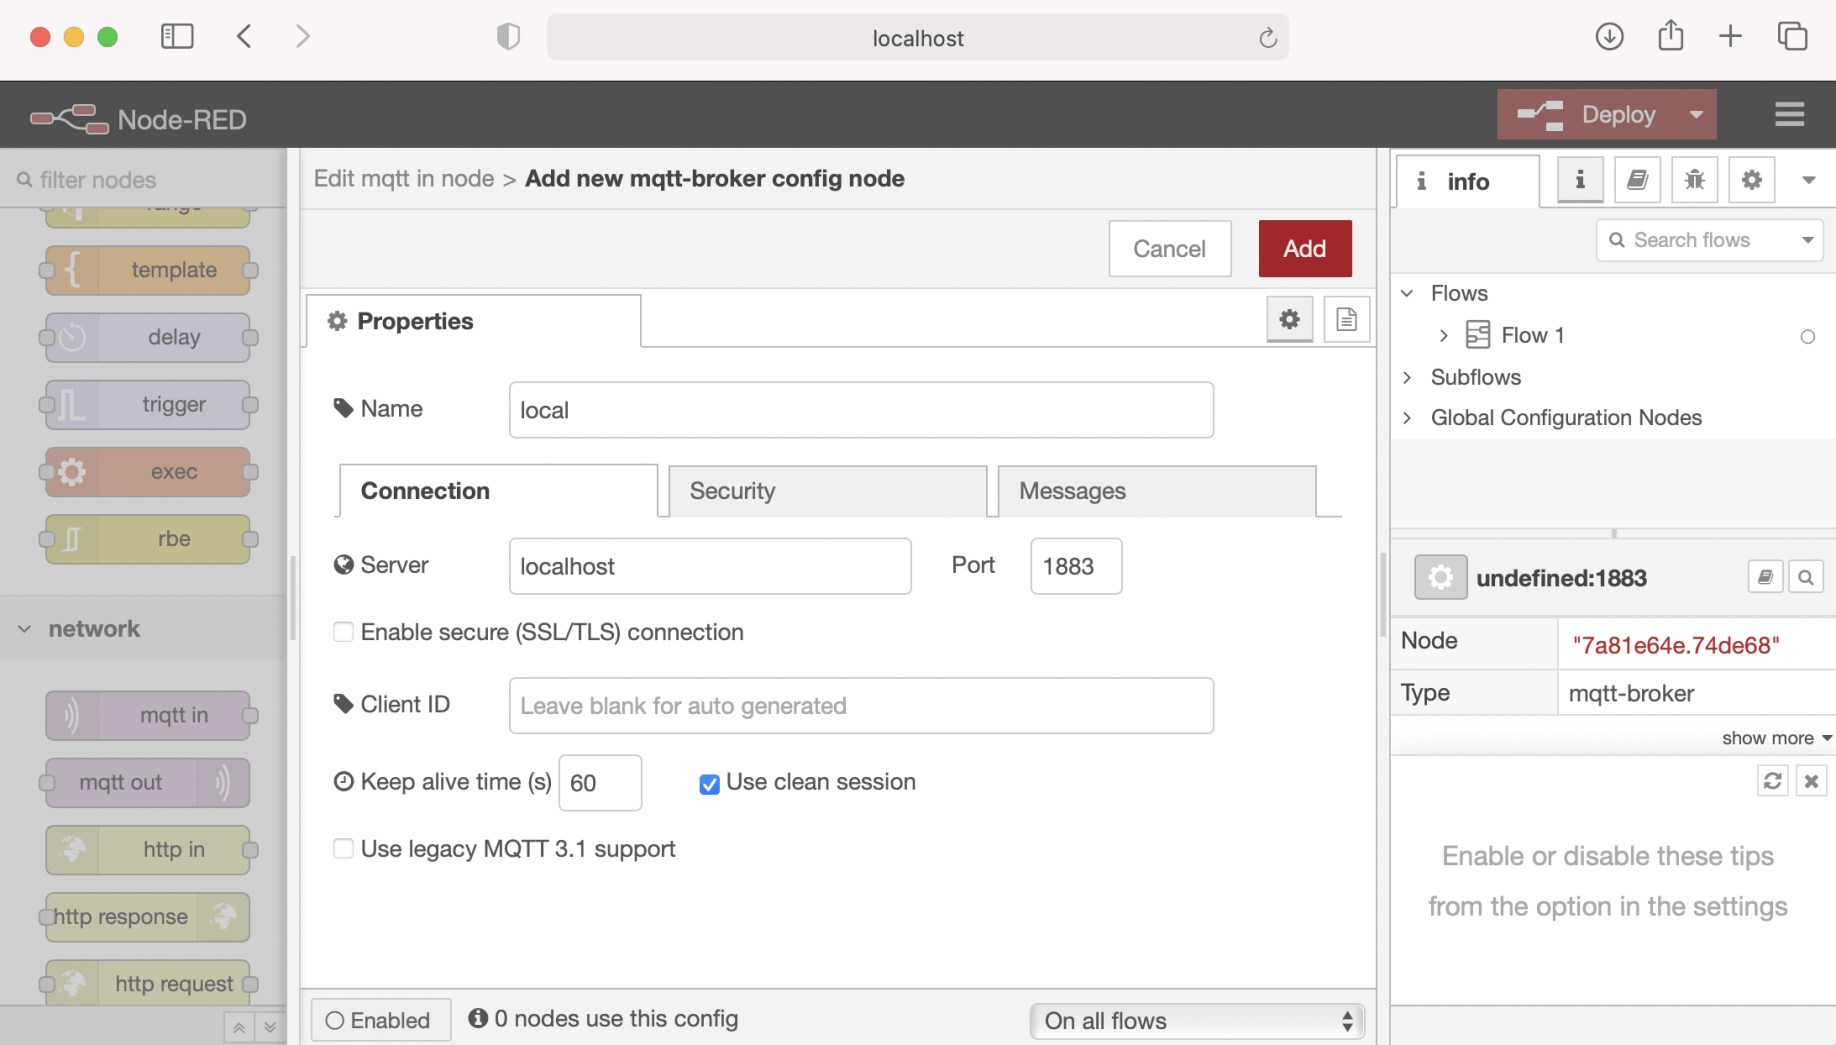Open the Node-RED hamburger main menu
Screen dimensions: 1836x1045
pyautogui.click(x=1789, y=115)
